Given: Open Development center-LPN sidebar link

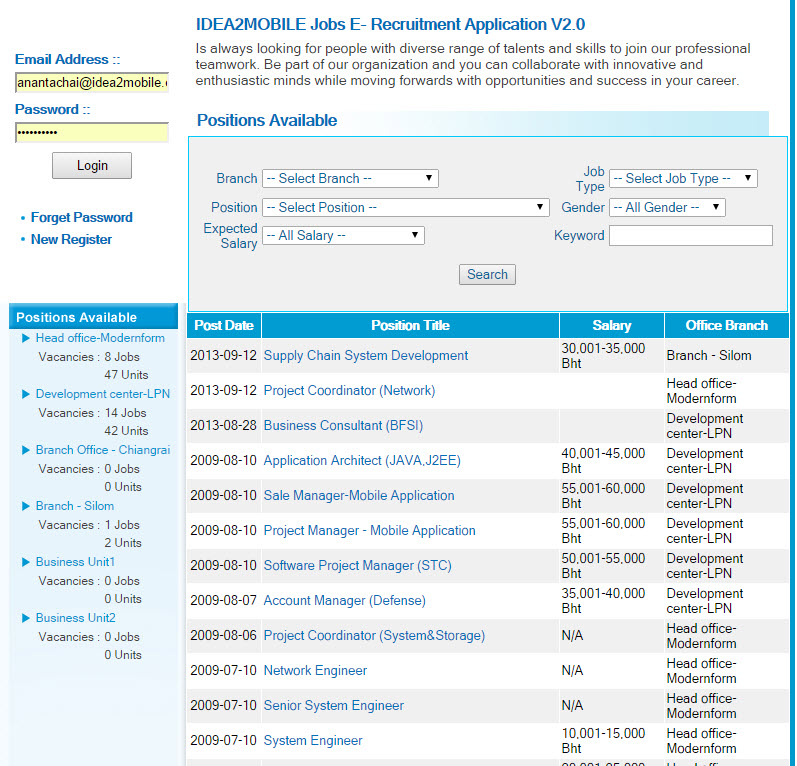Looking at the screenshot, I should 103,394.
